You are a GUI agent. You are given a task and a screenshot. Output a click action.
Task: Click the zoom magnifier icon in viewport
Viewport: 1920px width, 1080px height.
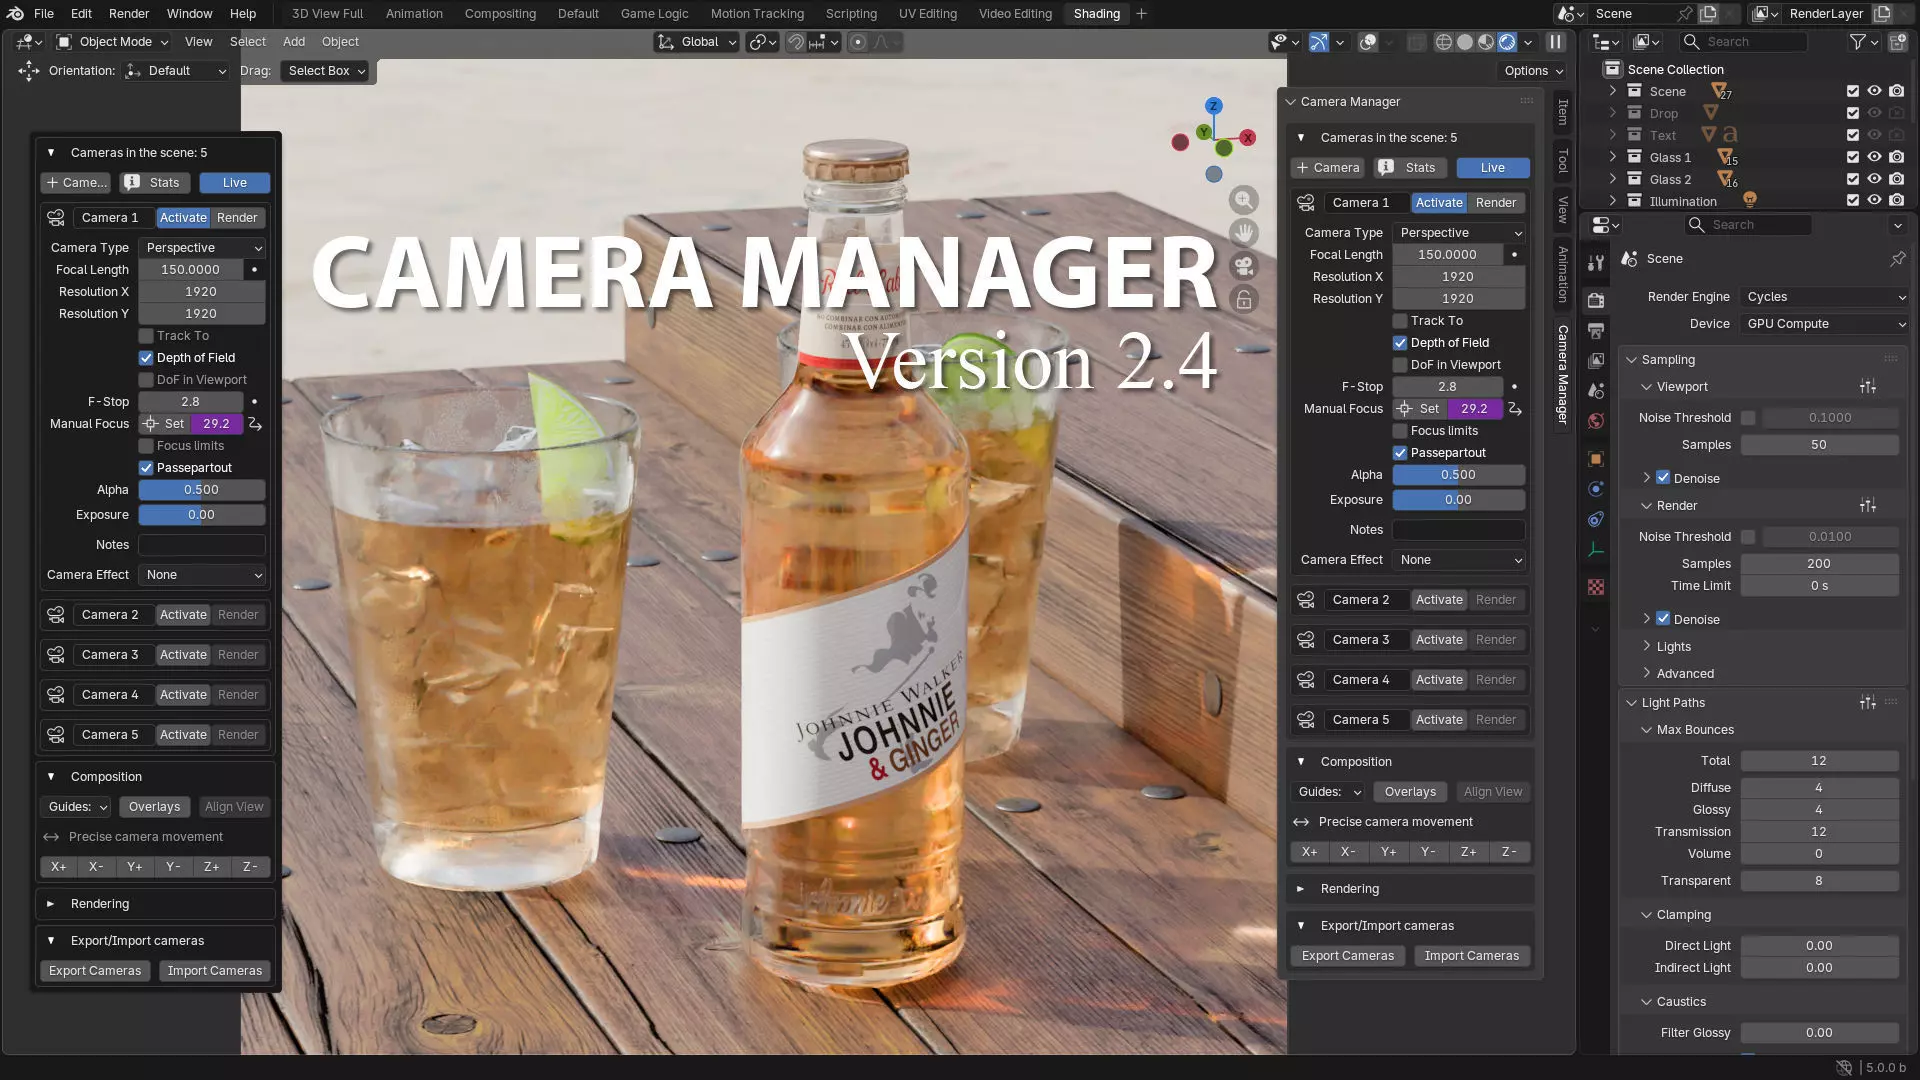tap(1243, 200)
